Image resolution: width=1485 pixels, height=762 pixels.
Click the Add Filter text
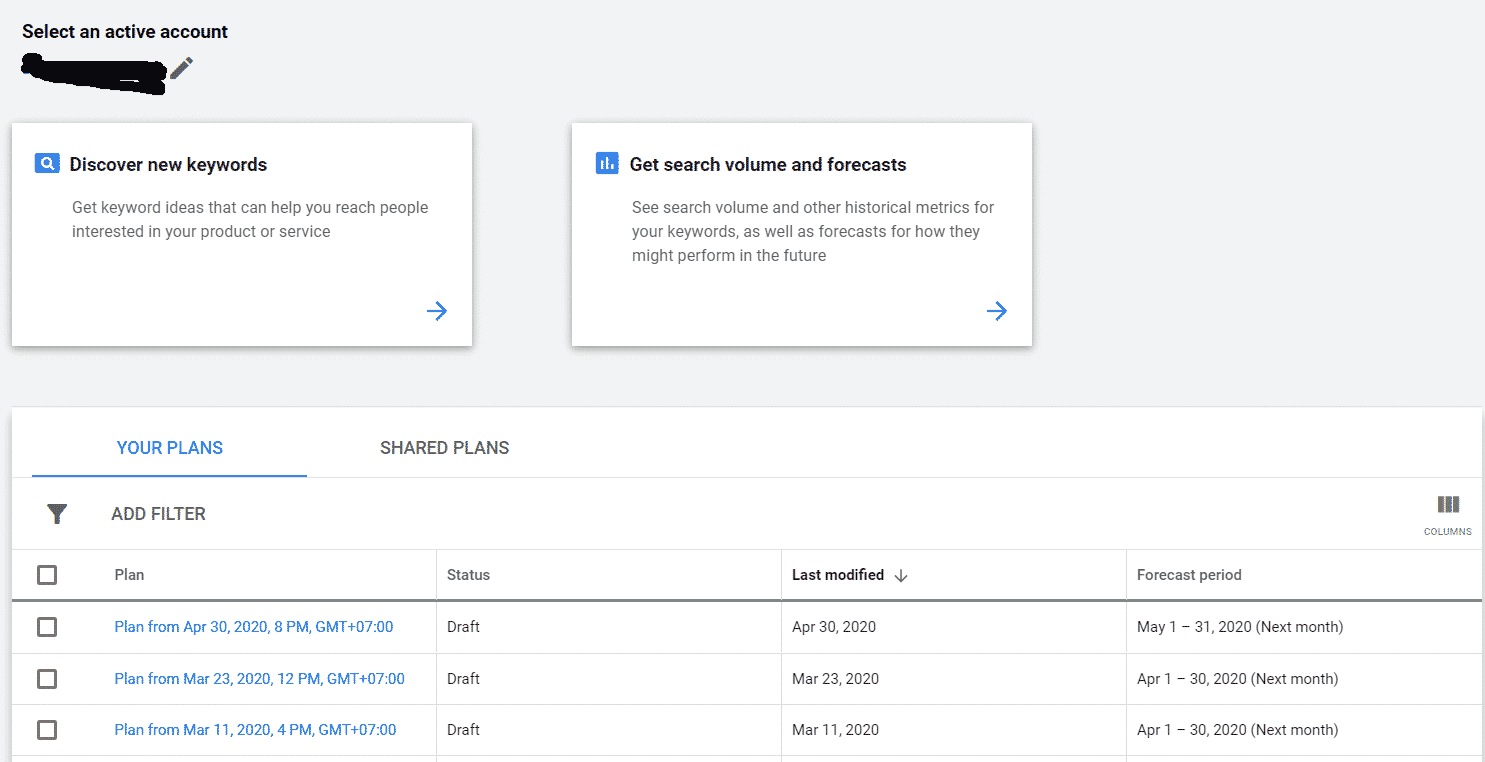[158, 514]
